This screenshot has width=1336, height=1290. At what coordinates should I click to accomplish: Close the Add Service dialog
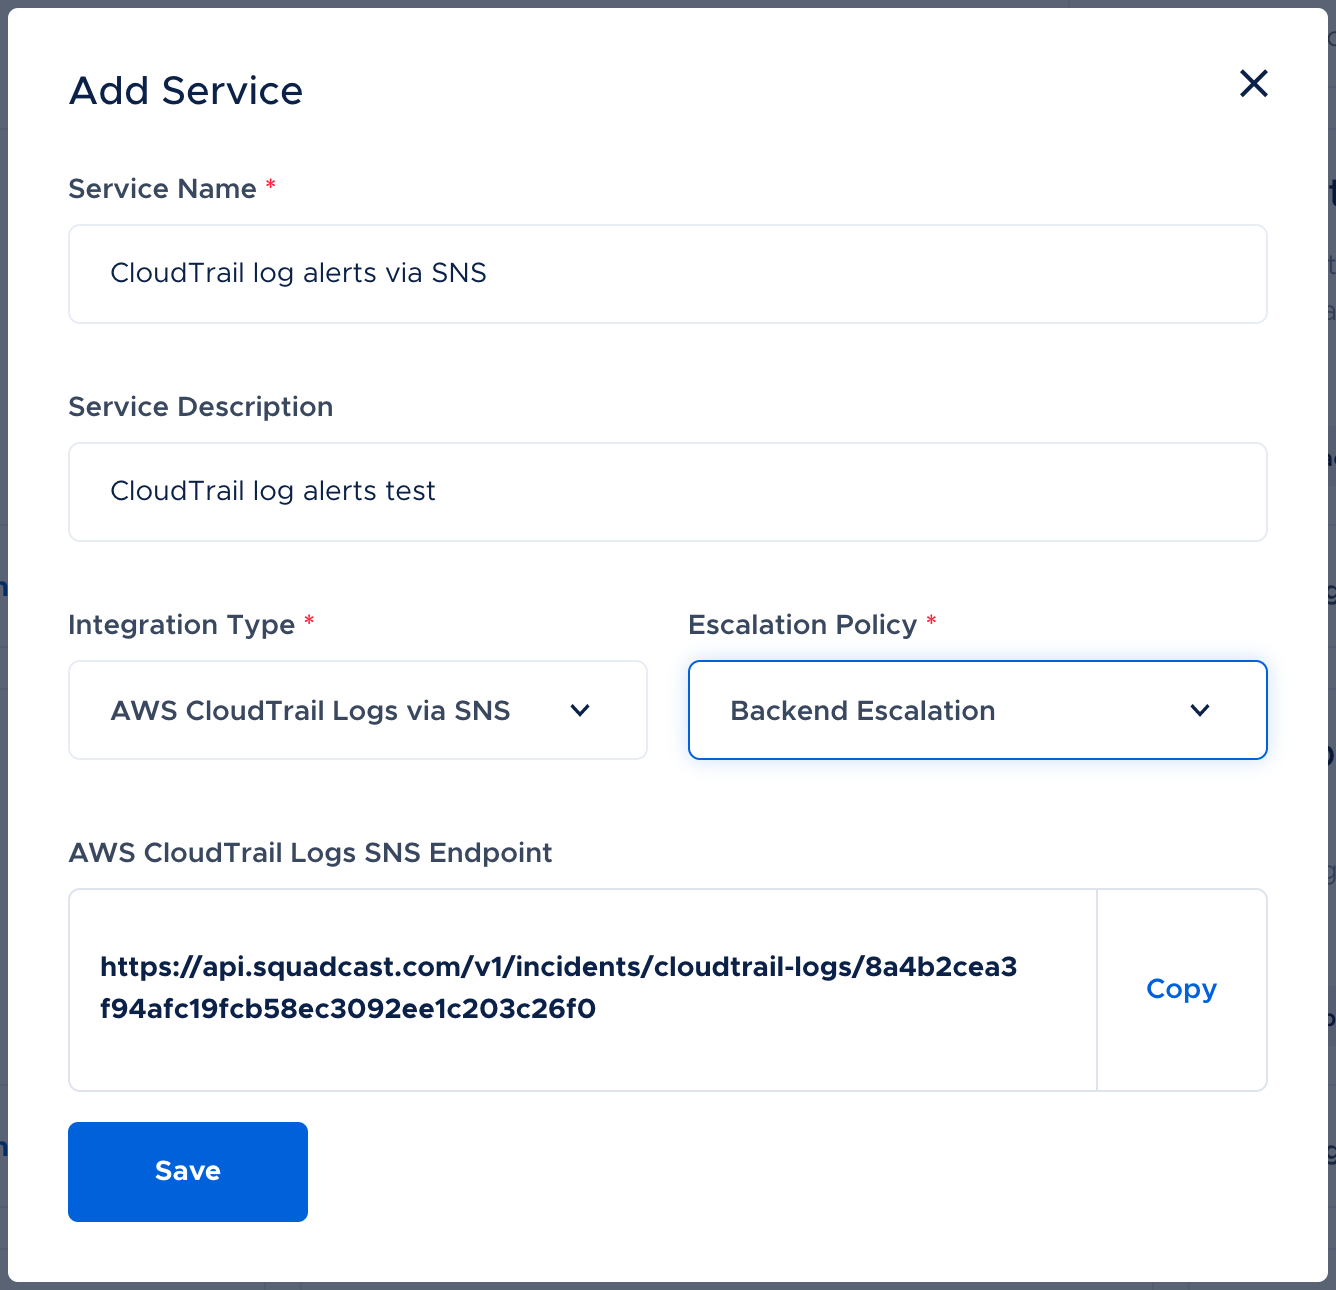pos(1253,83)
